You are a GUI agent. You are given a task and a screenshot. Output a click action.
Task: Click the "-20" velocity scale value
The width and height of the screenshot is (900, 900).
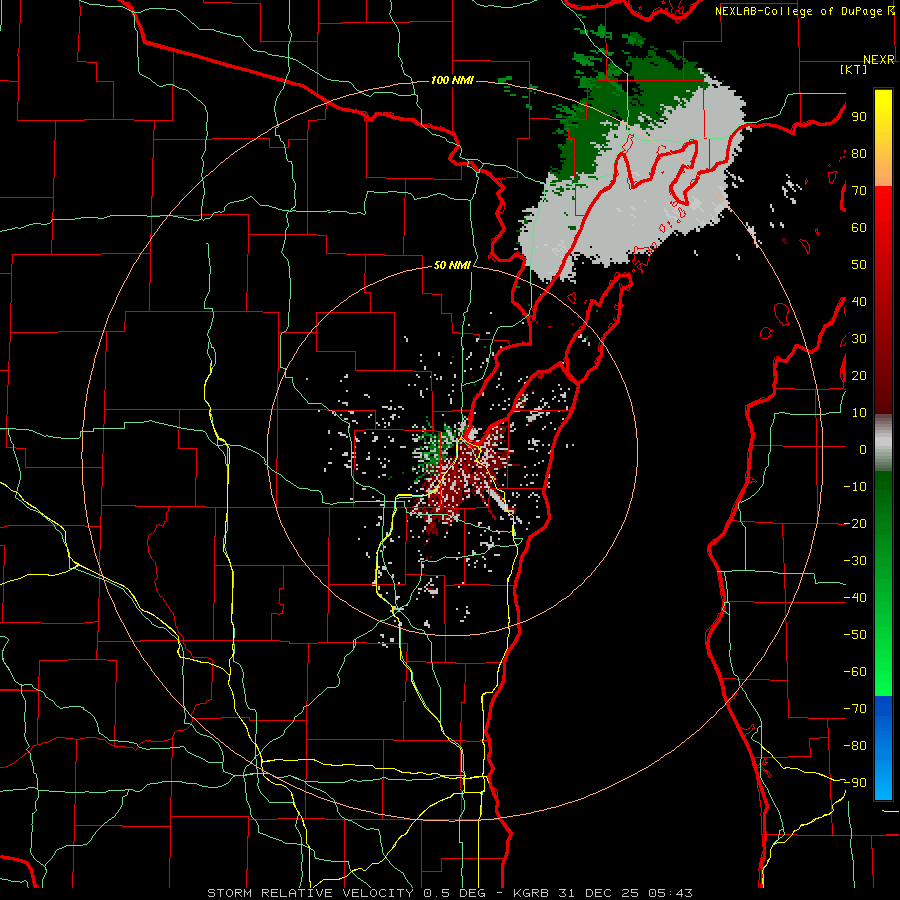[x=855, y=523]
